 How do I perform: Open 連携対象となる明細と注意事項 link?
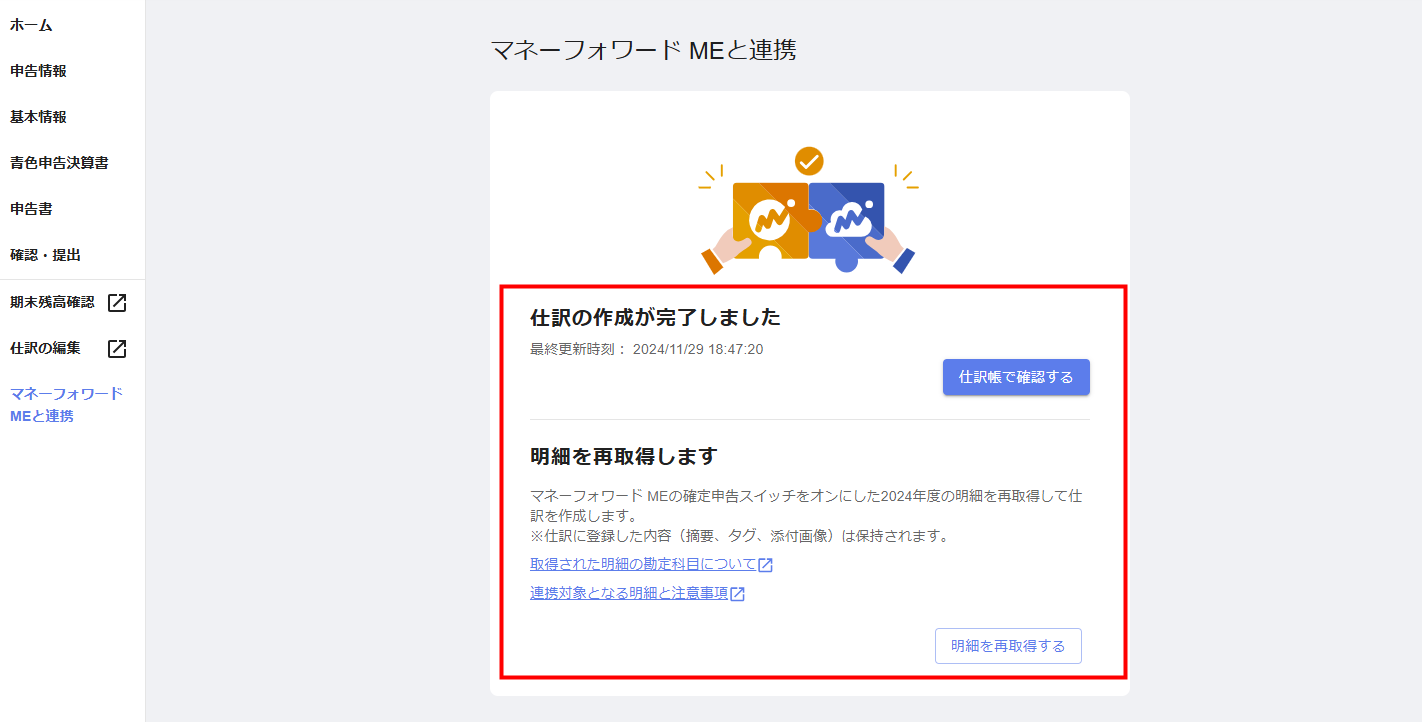click(629, 594)
